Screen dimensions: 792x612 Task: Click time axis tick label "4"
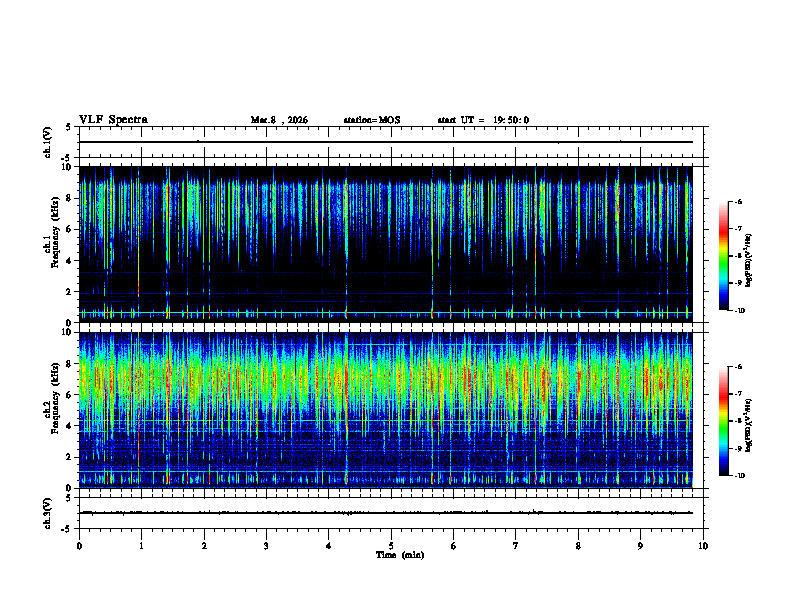click(x=329, y=546)
